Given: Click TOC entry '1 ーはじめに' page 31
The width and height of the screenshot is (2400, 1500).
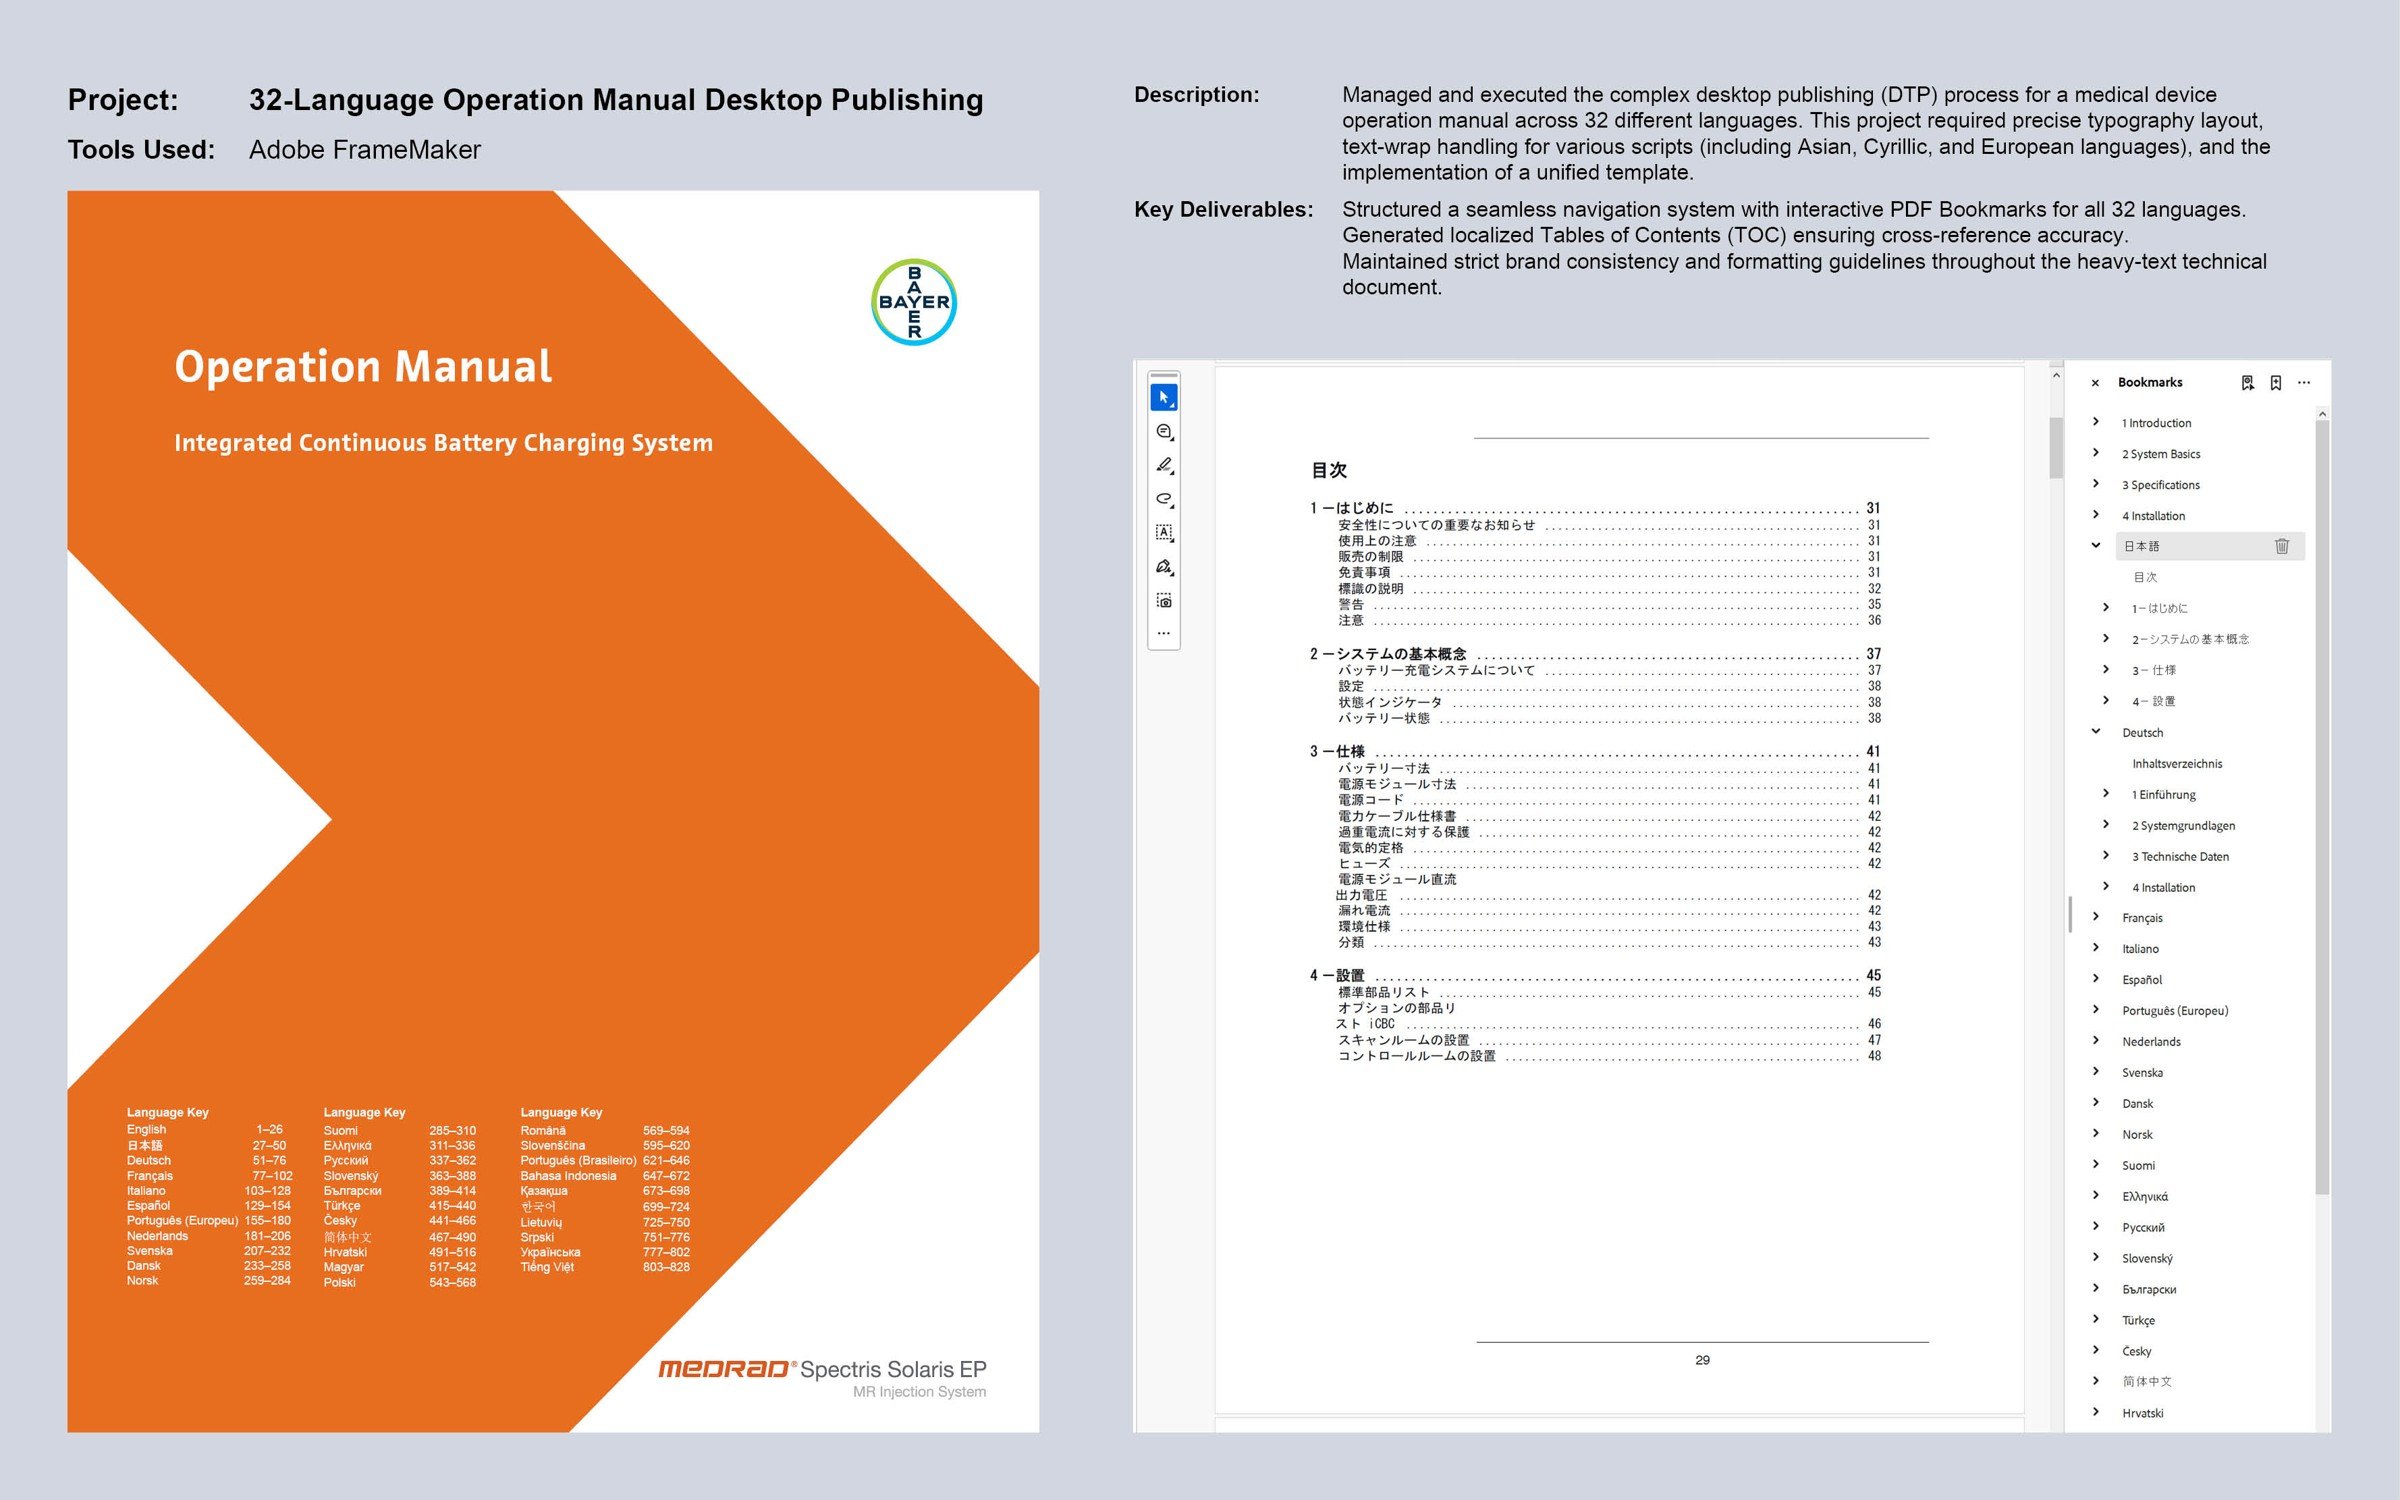Looking at the screenshot, I should (1595, 508).
